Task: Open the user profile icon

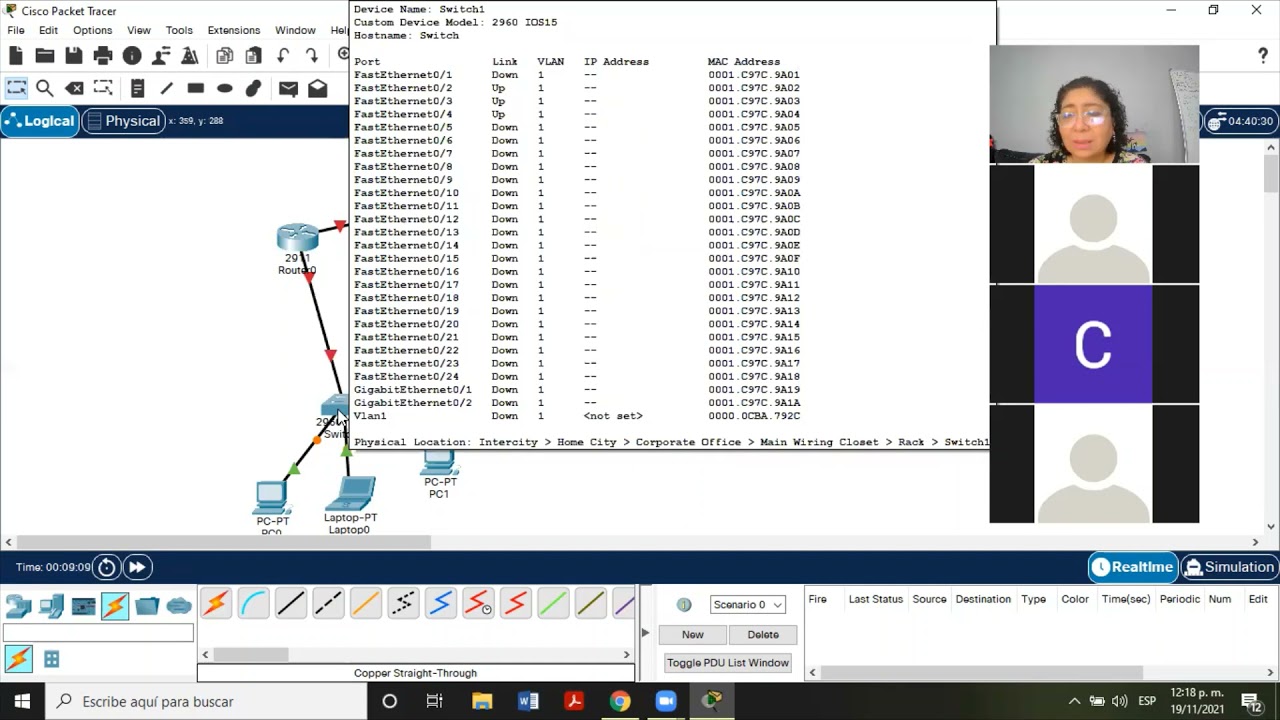Action: tap(160, 55)
